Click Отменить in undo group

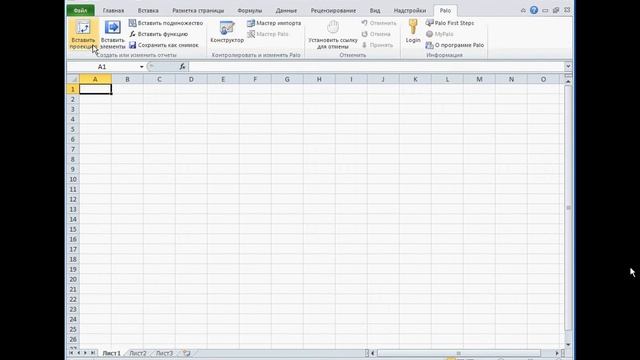(x=379, y=23)
